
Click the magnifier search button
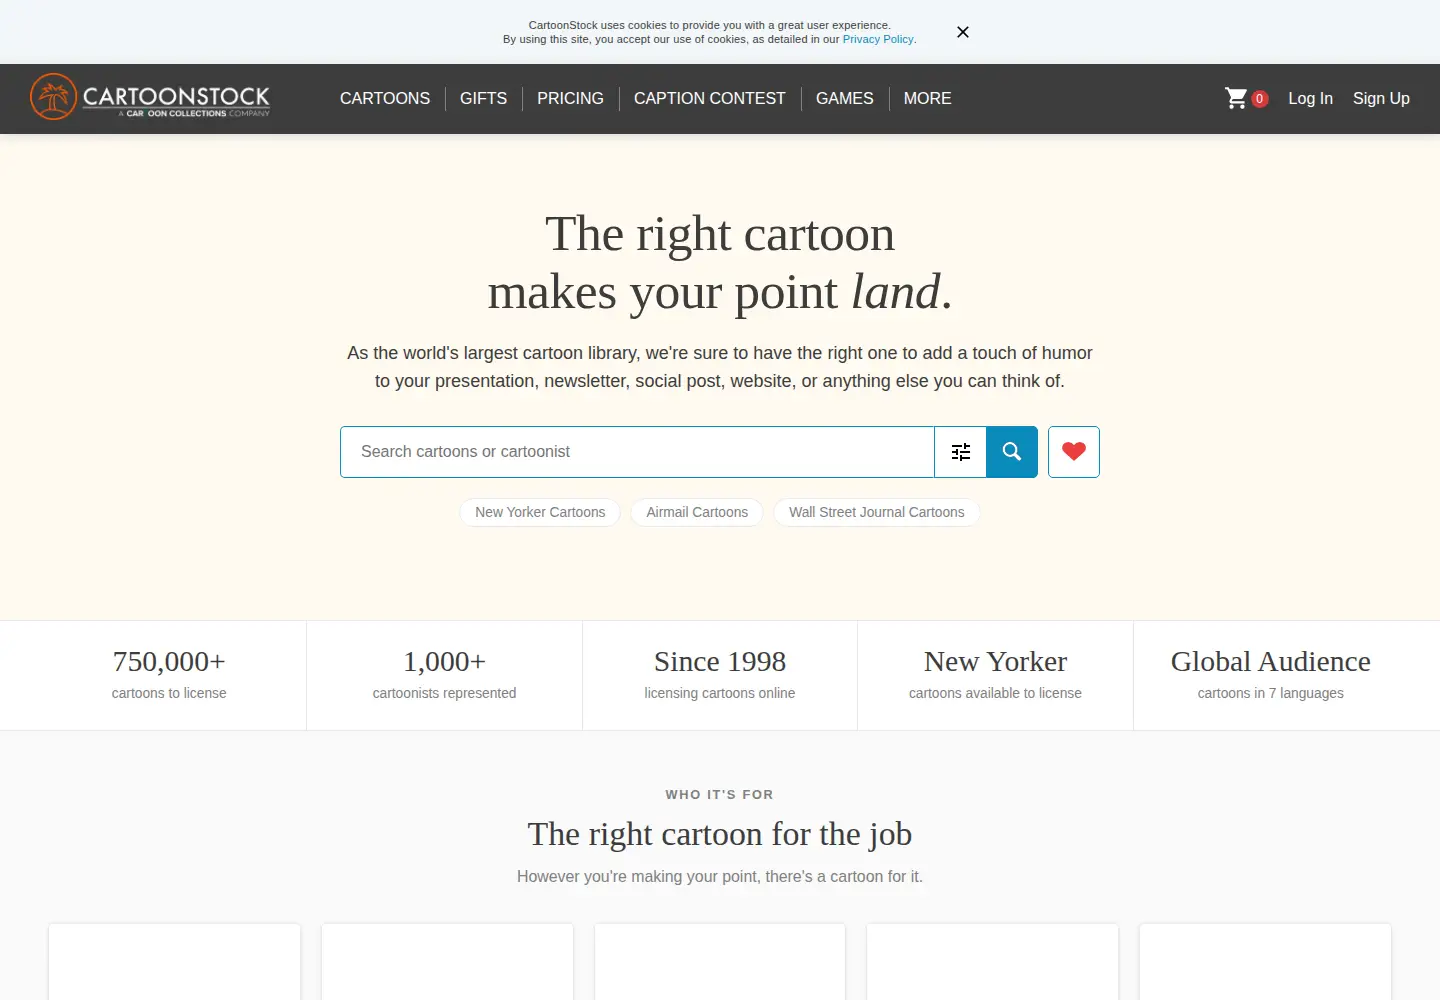(1012, 452)
